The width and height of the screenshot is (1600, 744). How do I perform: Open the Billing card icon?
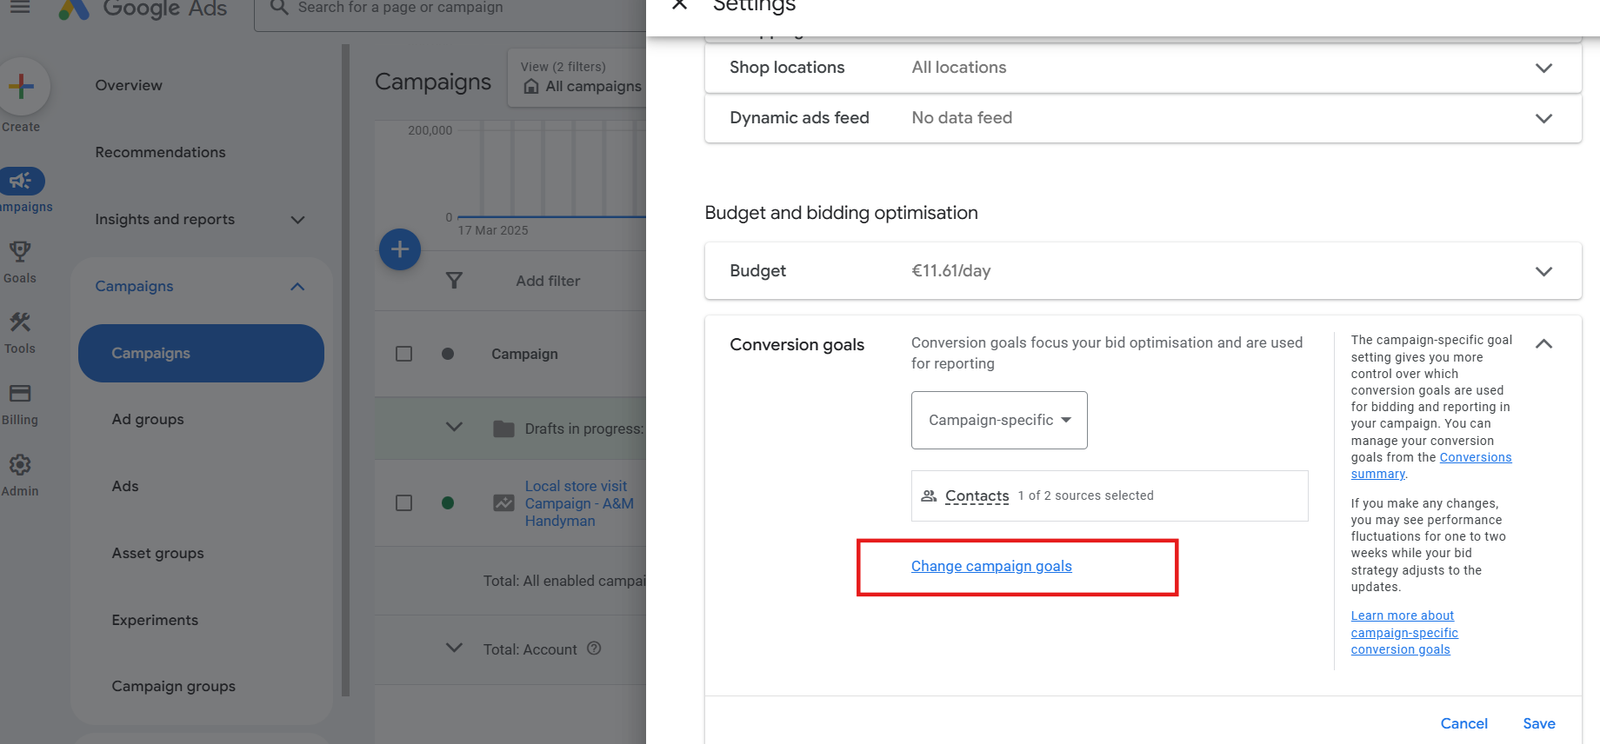20,393
